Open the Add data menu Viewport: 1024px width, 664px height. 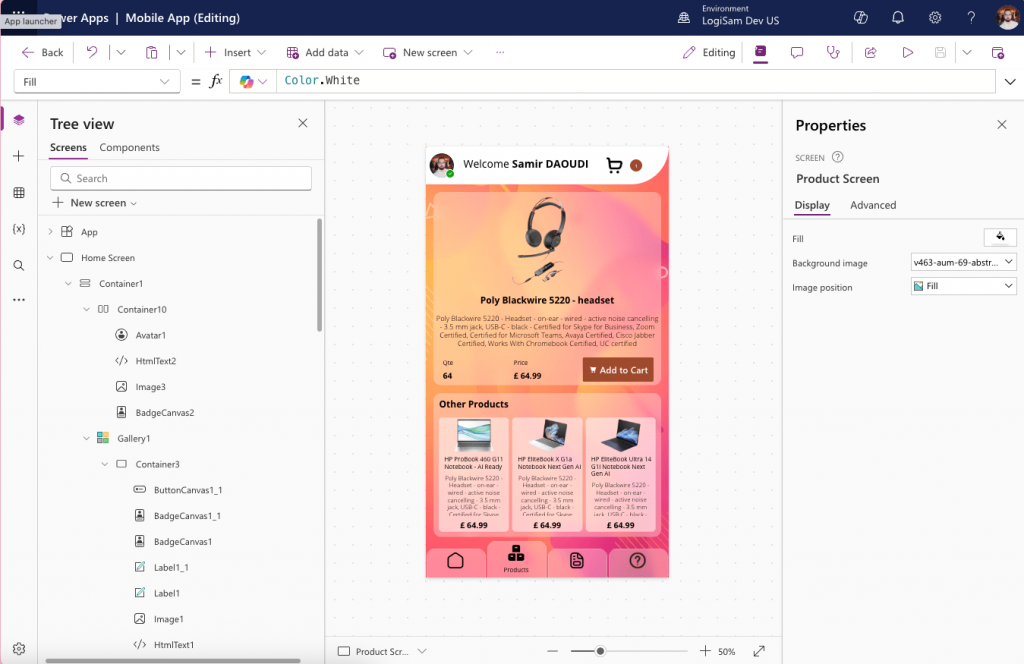tap(325, 52)
